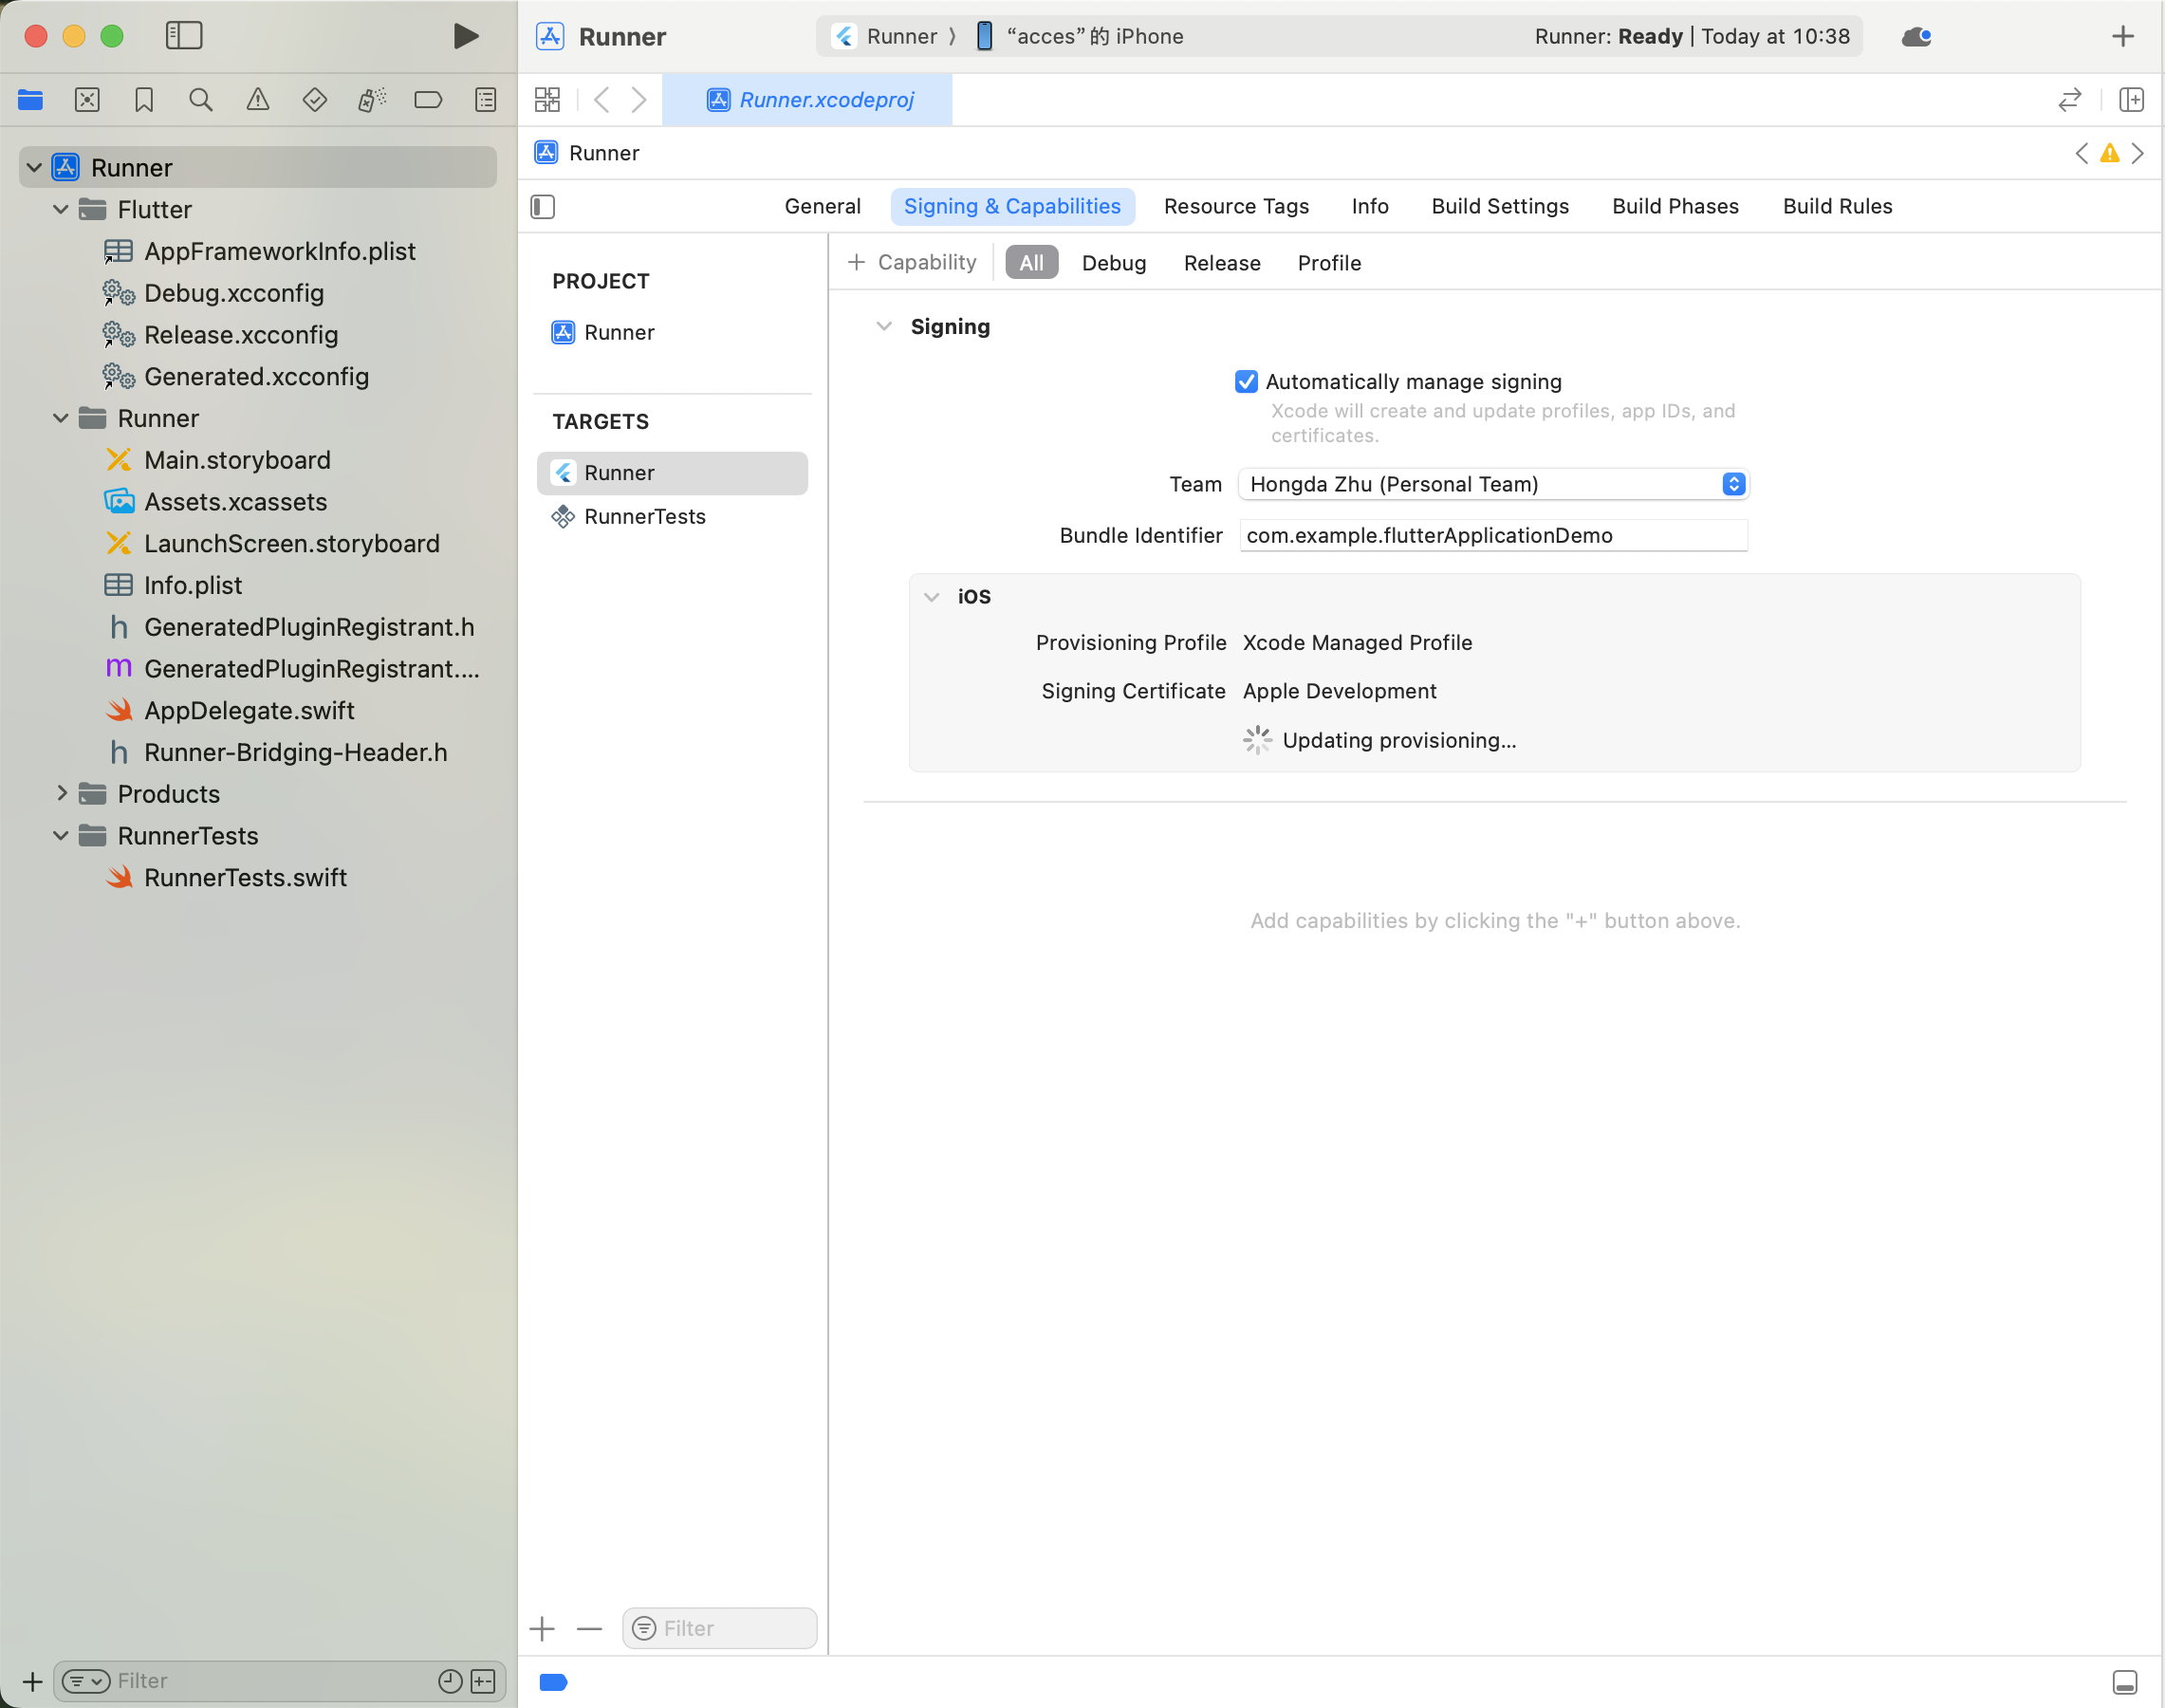Add a new target with plus
Image resolution: width=2165 pixels, height=1708 pixels.
pos(542,1629)
